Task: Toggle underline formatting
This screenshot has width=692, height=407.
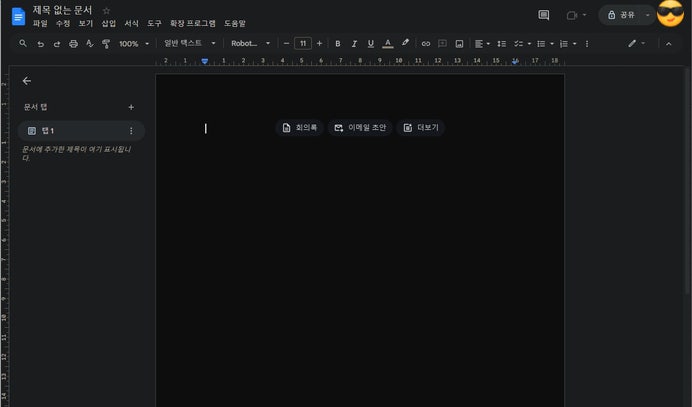Action: pyautogui.click(x=371, y=44)
